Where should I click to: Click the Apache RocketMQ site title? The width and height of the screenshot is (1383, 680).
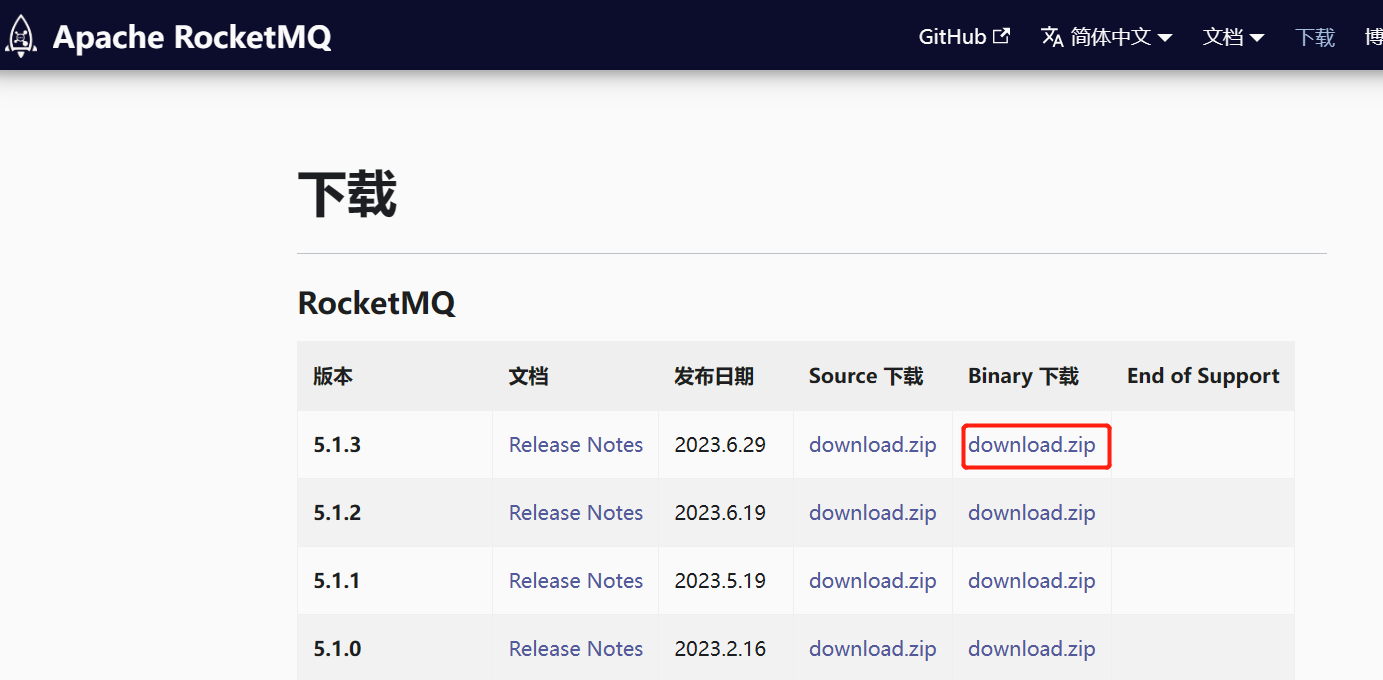click(192, 36)
